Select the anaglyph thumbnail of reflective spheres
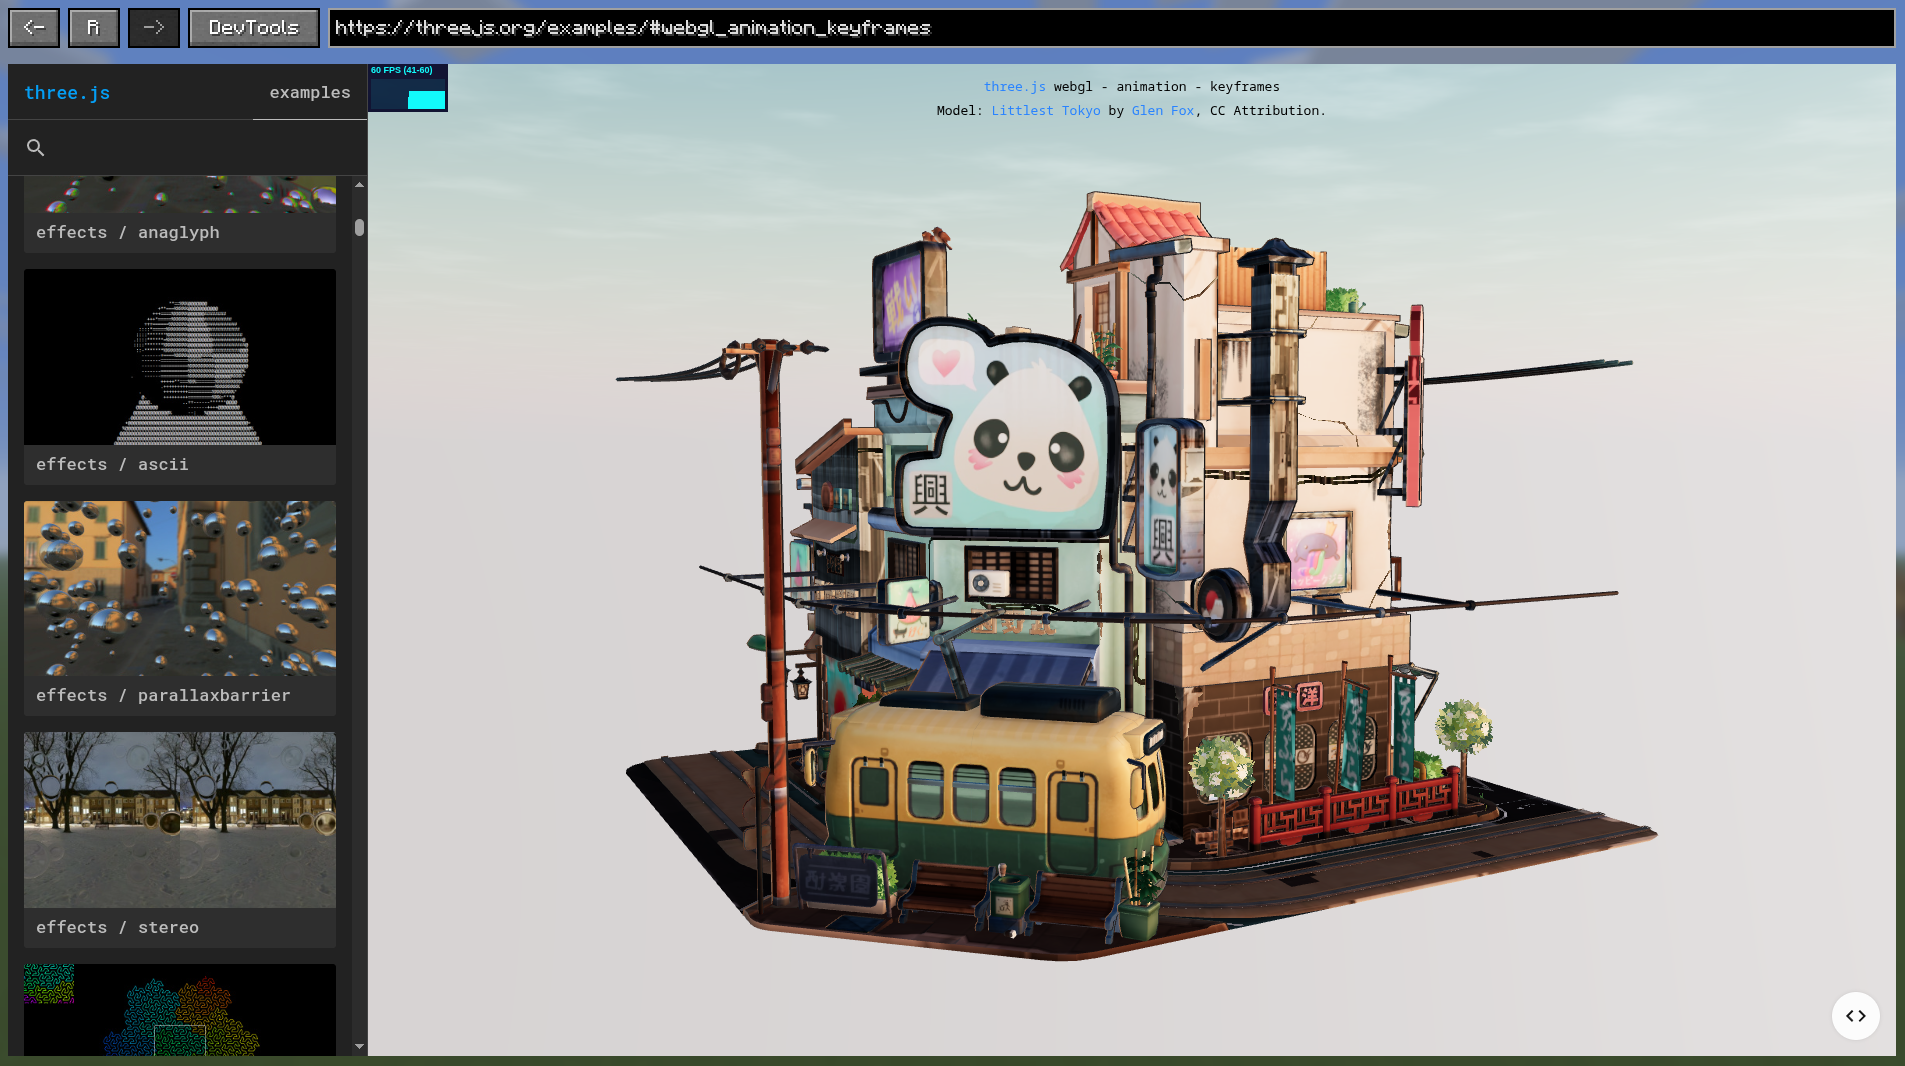 (x=180, y=194)
